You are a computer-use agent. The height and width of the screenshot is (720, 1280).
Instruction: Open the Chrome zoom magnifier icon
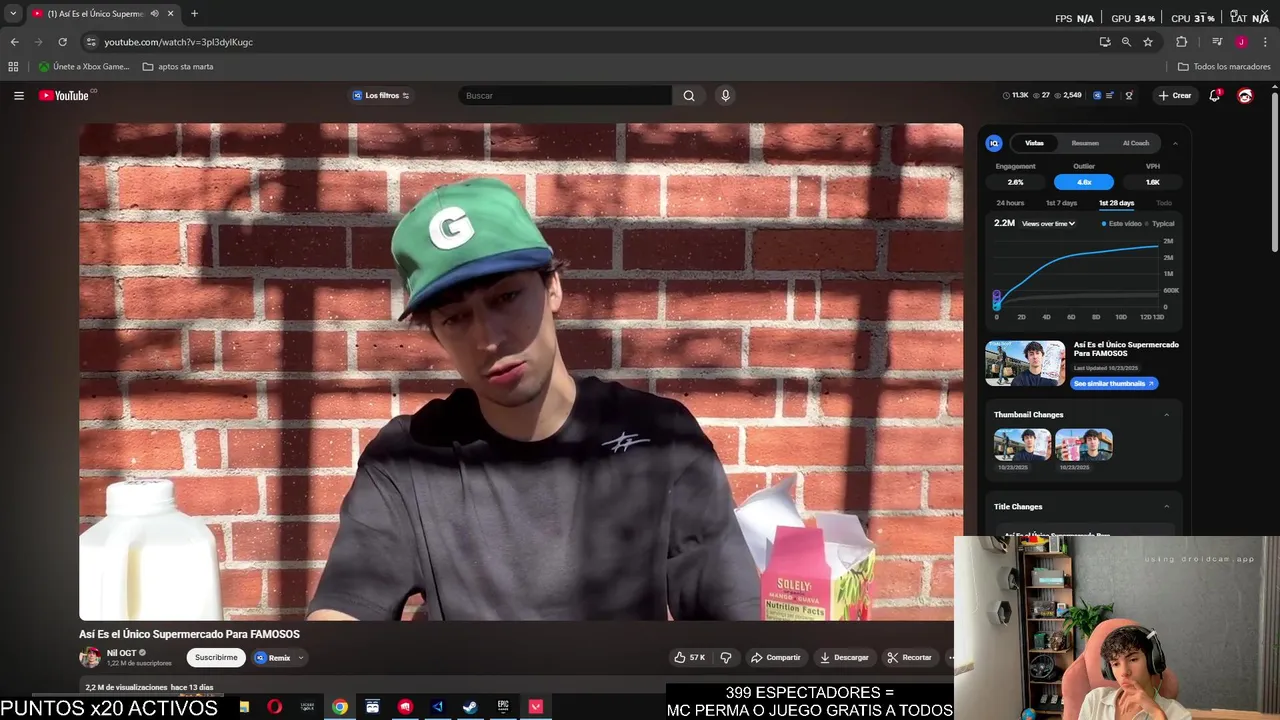pos(1126,42)
